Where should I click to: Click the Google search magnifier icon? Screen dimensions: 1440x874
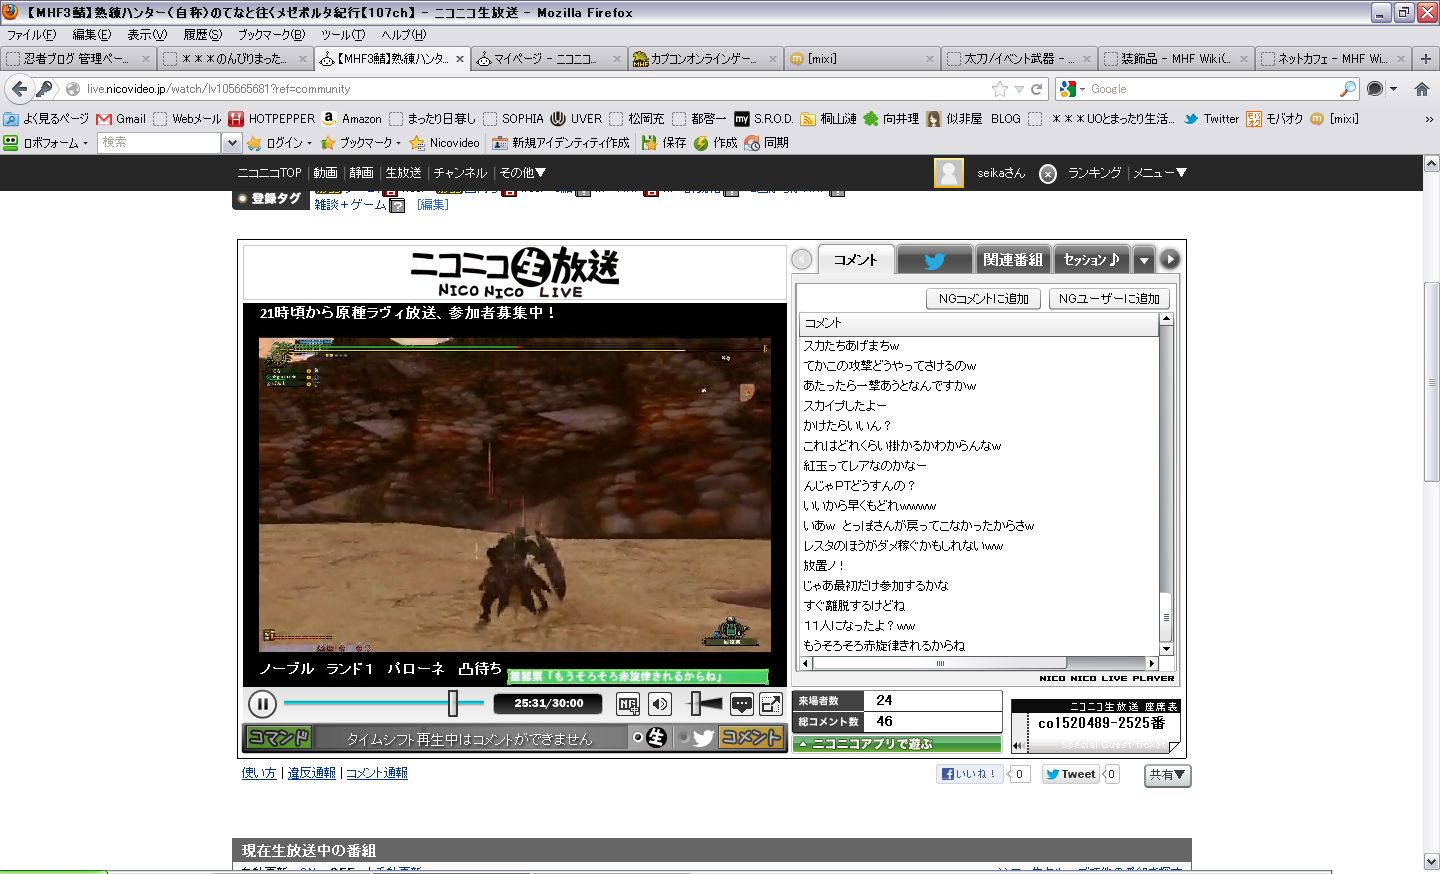(x=1348, y=89)
